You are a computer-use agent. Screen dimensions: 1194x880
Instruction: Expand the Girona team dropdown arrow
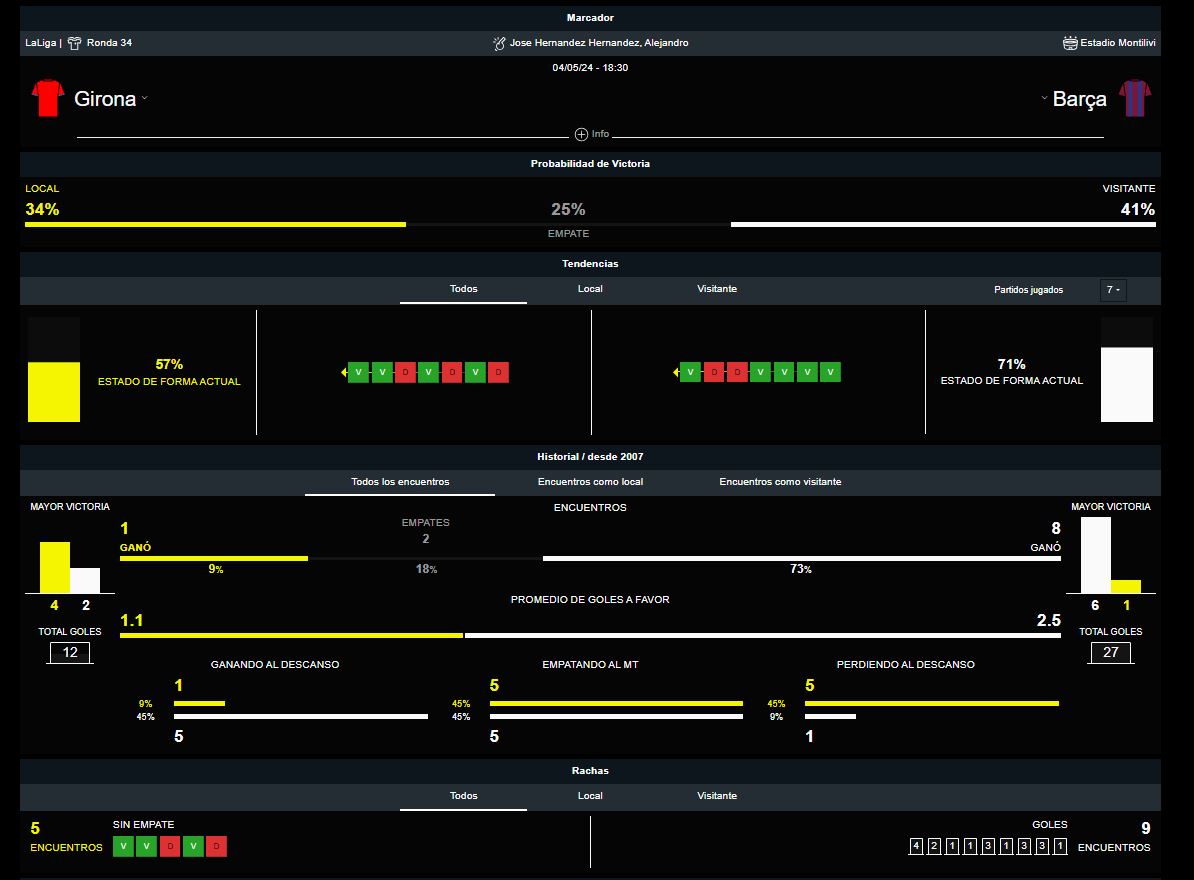coord(145,98)
